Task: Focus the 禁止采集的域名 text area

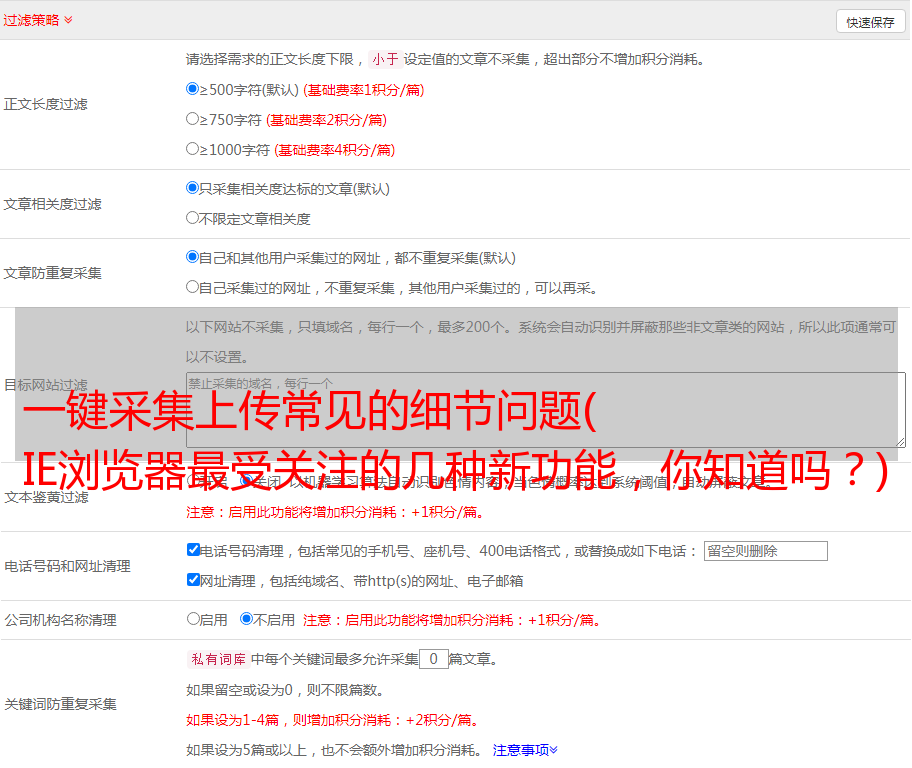Action: (x=545, y=410)
